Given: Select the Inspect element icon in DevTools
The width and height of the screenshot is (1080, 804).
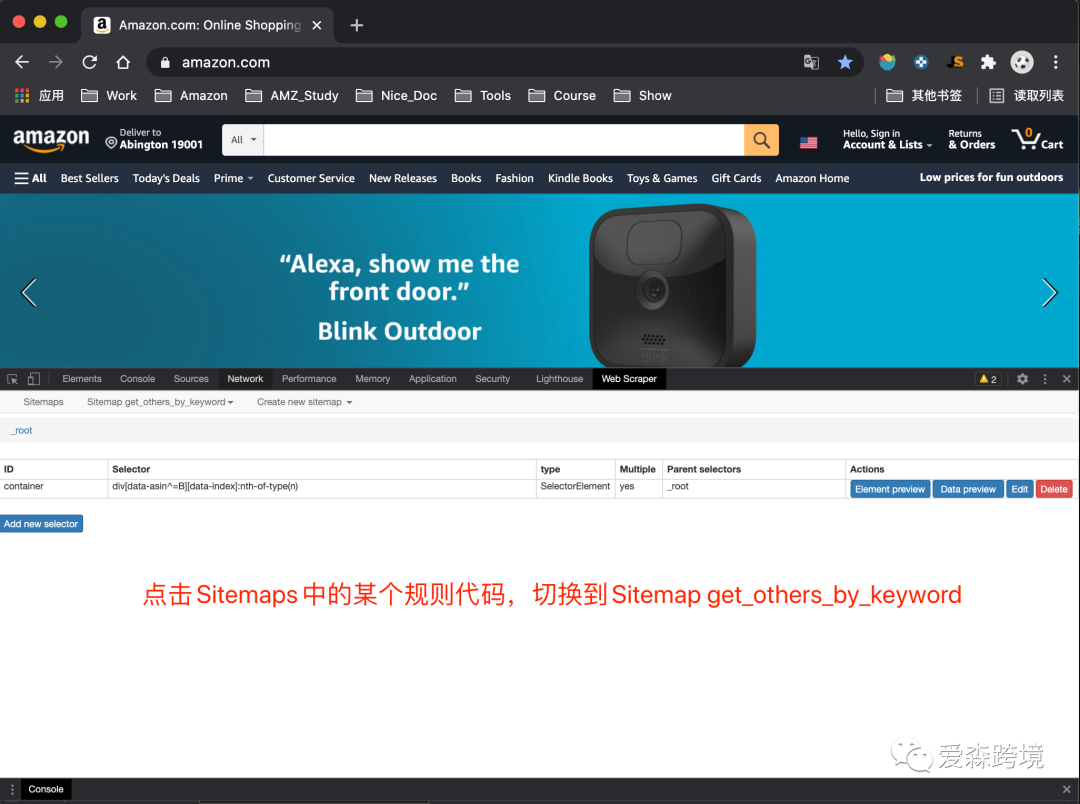Looking at the screenshot, I should (13, 378).
